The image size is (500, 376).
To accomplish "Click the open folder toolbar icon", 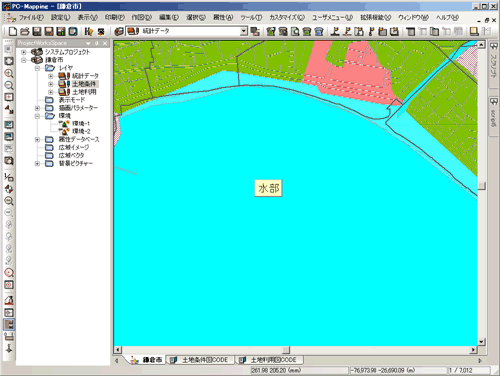I will [x=25, y=31].
